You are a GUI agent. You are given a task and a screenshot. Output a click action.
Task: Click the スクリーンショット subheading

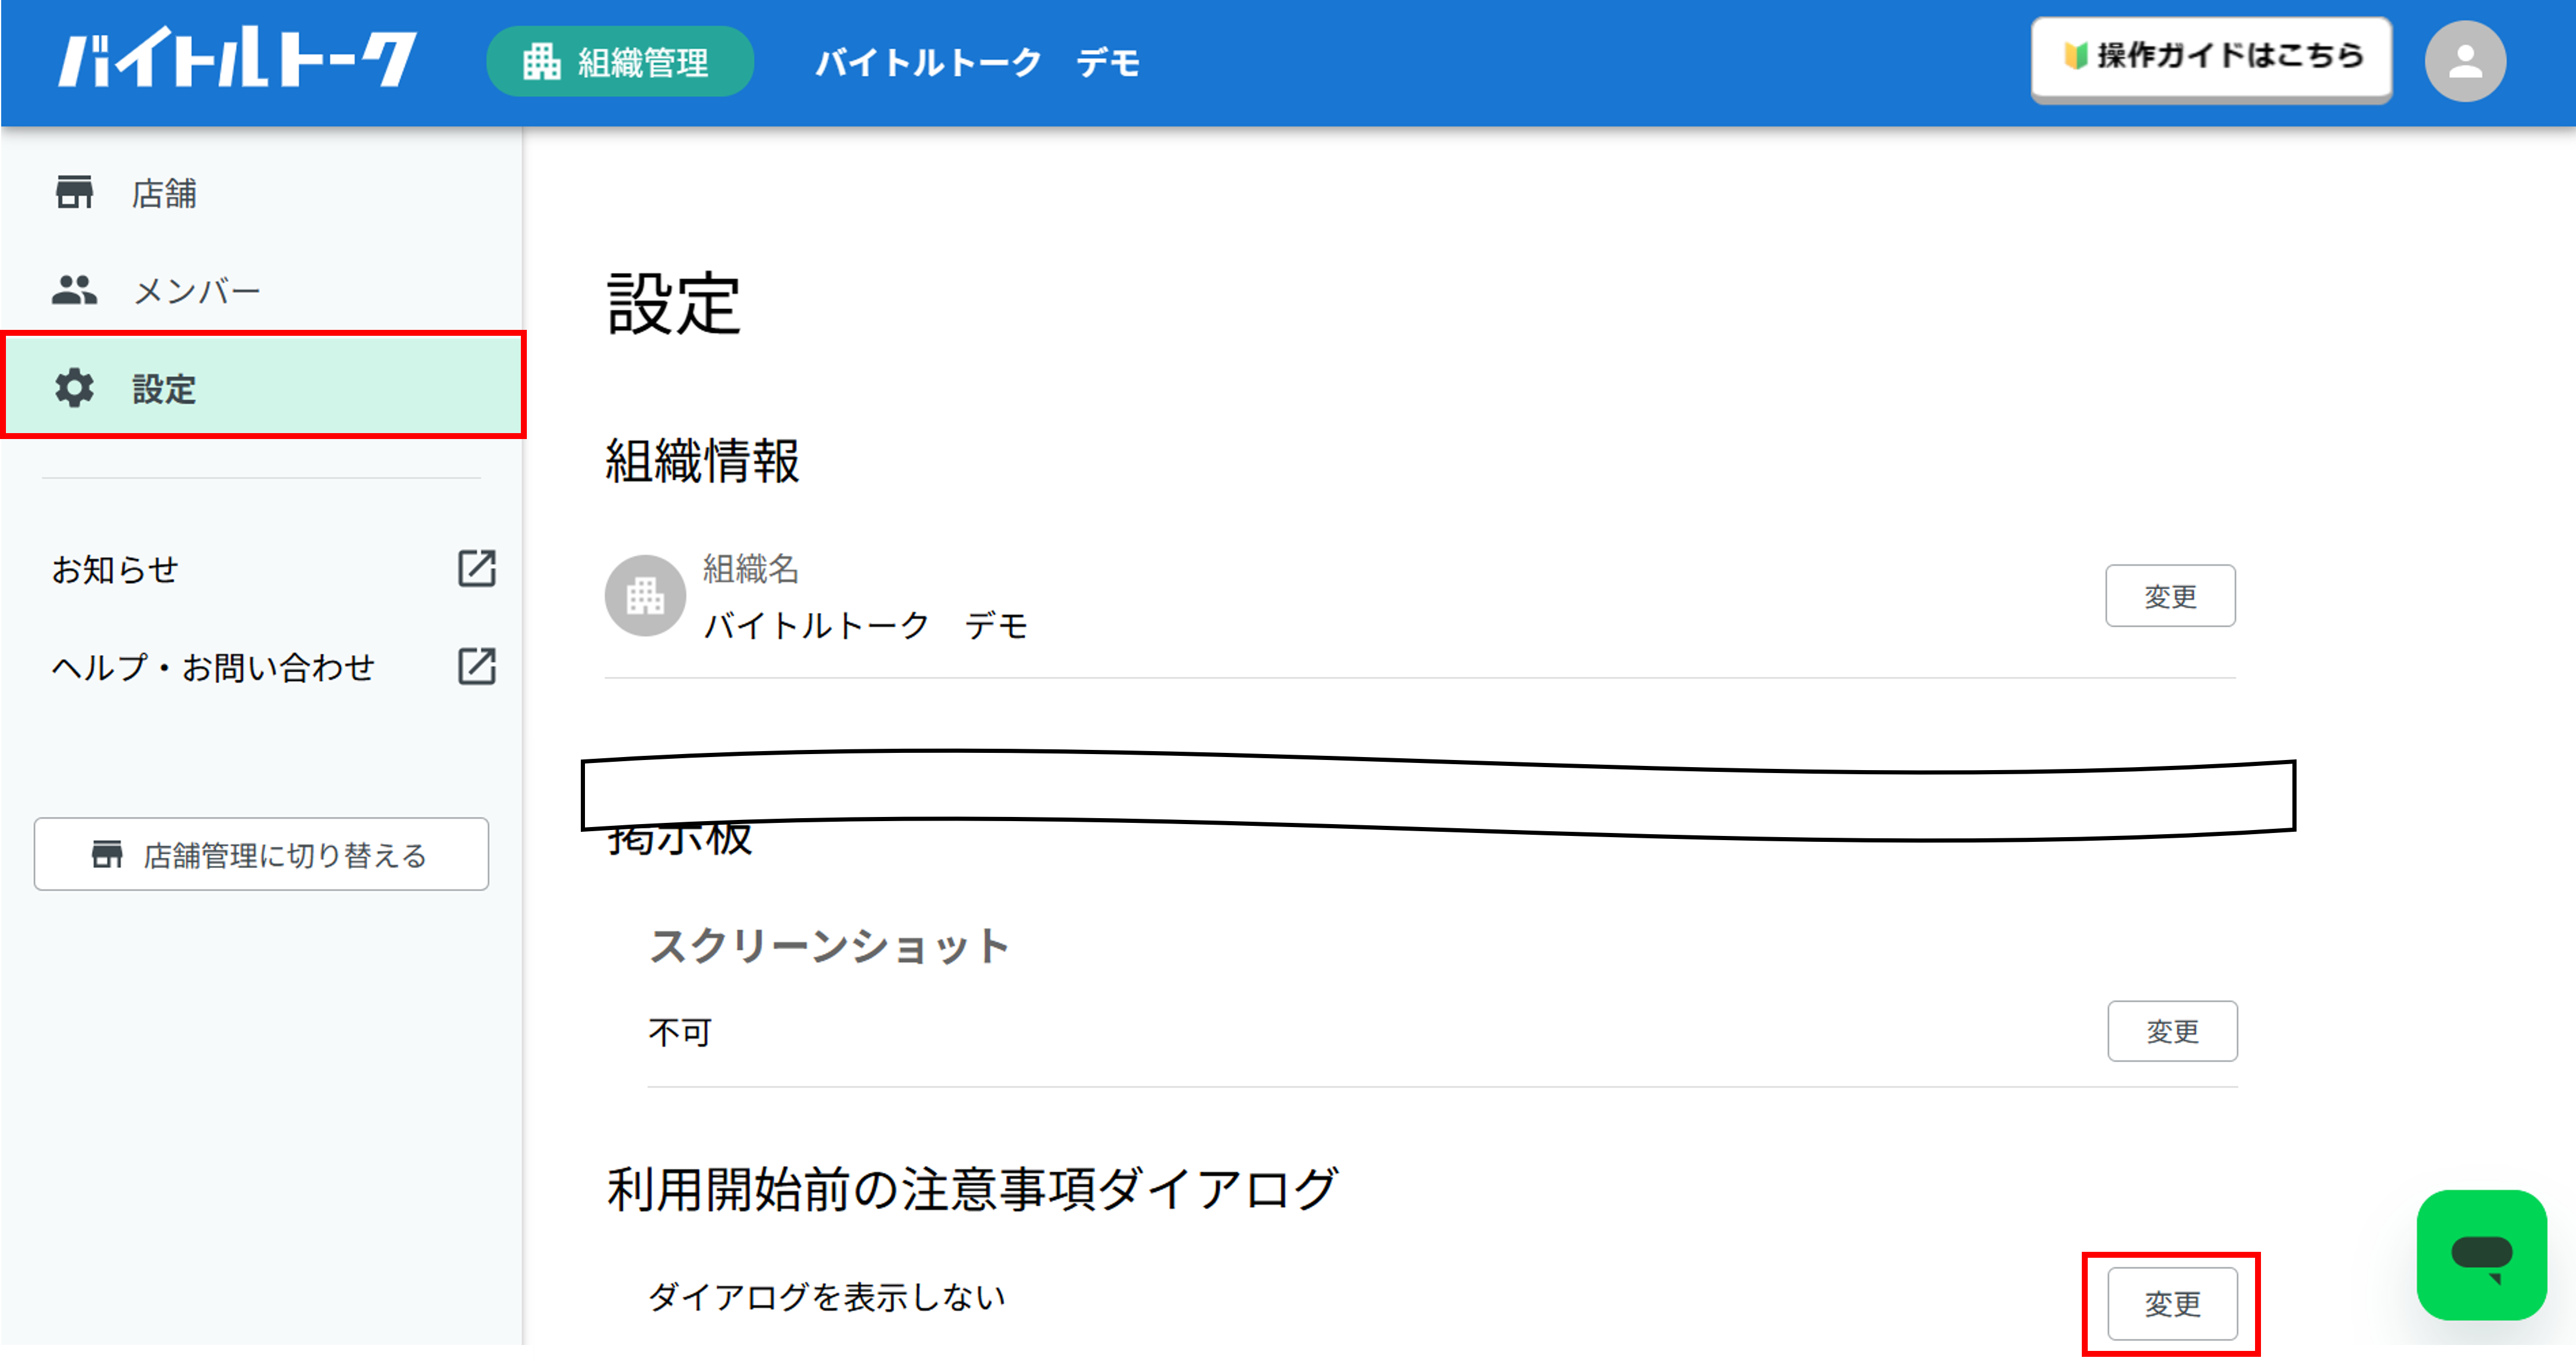829,945
